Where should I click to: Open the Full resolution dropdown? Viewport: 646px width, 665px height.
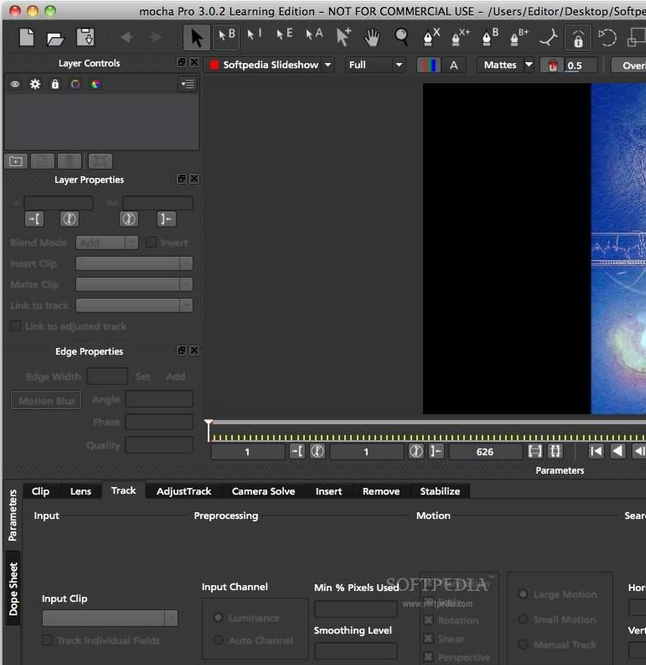coord(375,65)
